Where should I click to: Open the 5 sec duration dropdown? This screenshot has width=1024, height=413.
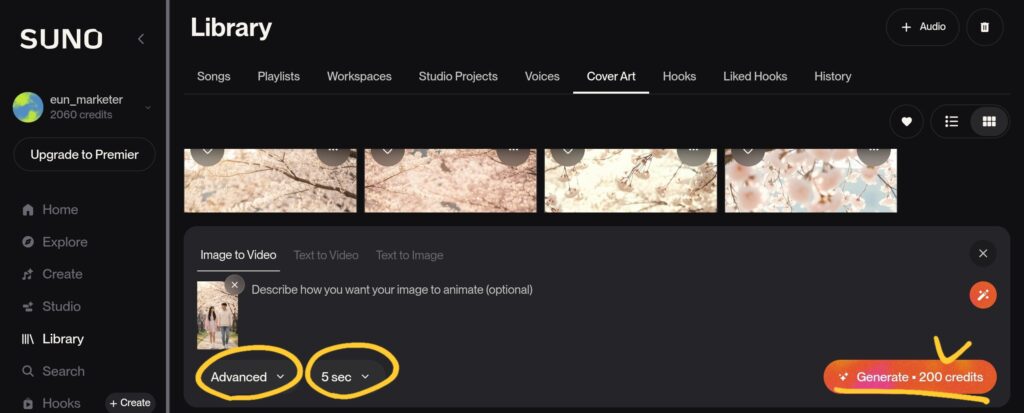point(345,377)
